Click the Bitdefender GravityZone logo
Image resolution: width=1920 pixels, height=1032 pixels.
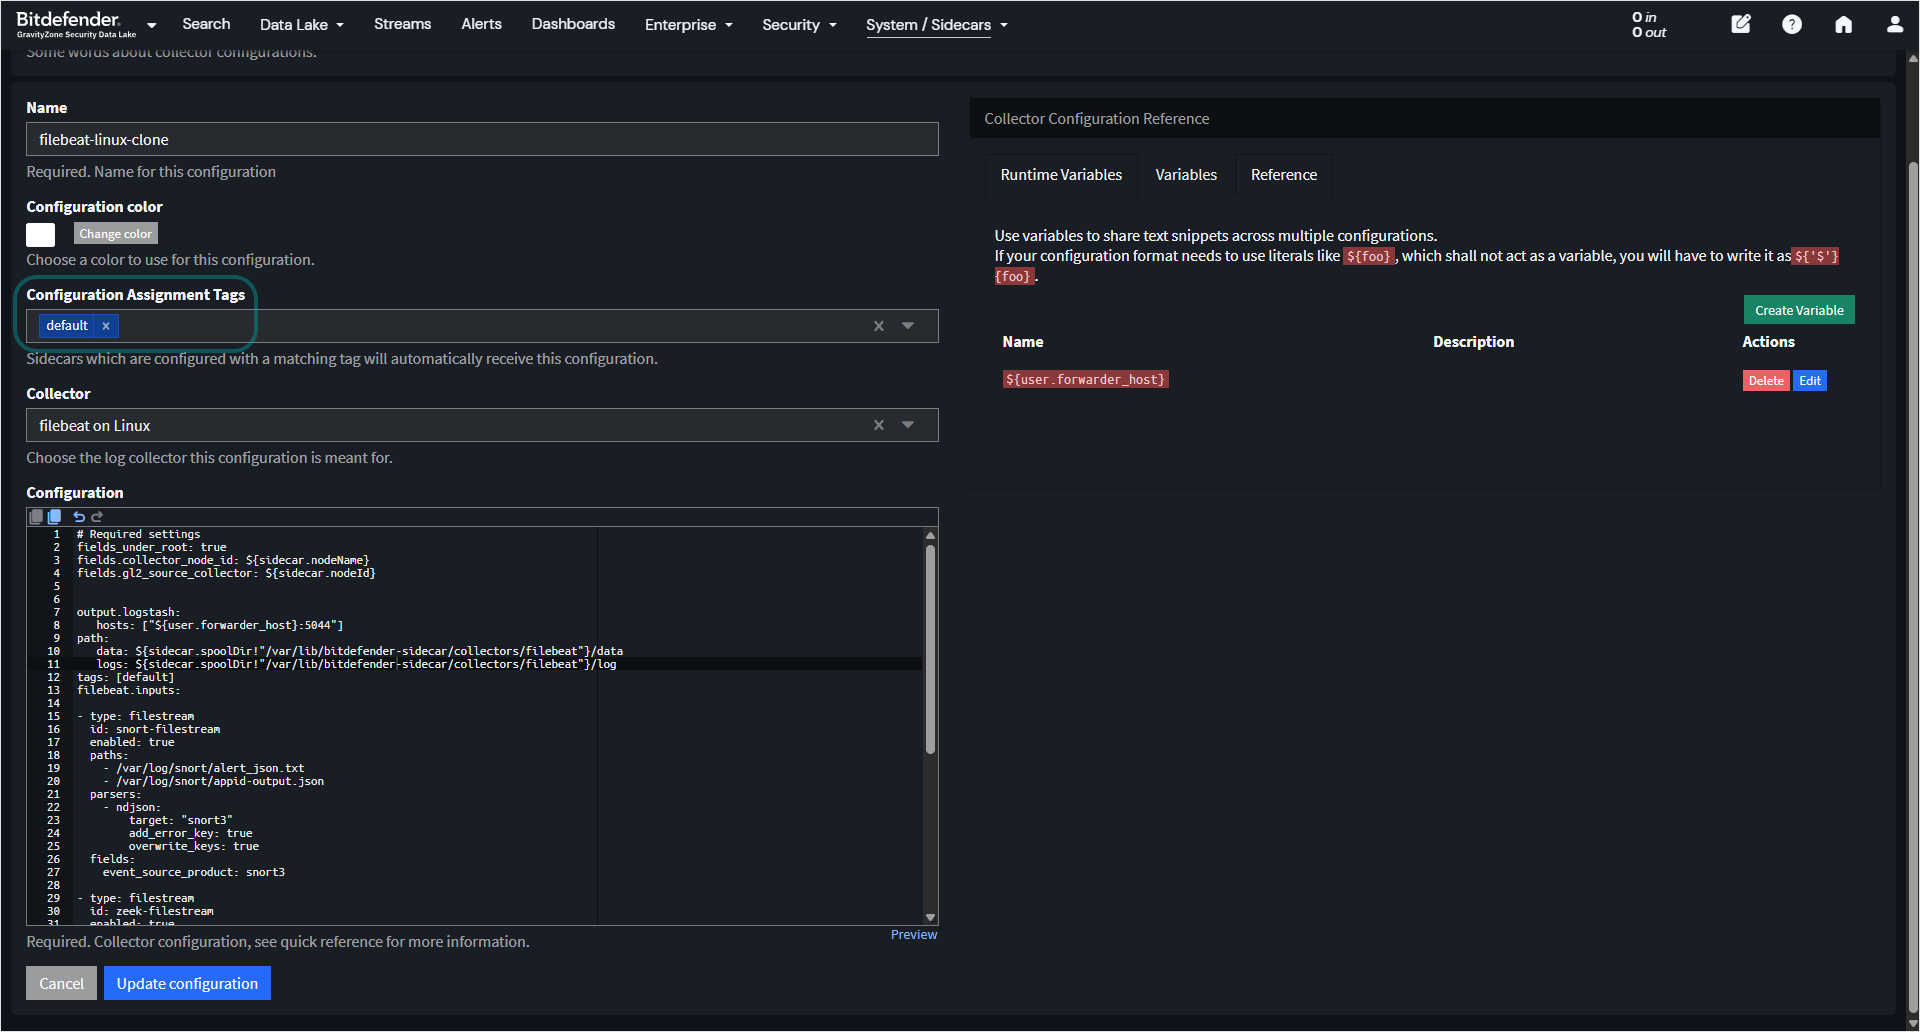[76, 24]
